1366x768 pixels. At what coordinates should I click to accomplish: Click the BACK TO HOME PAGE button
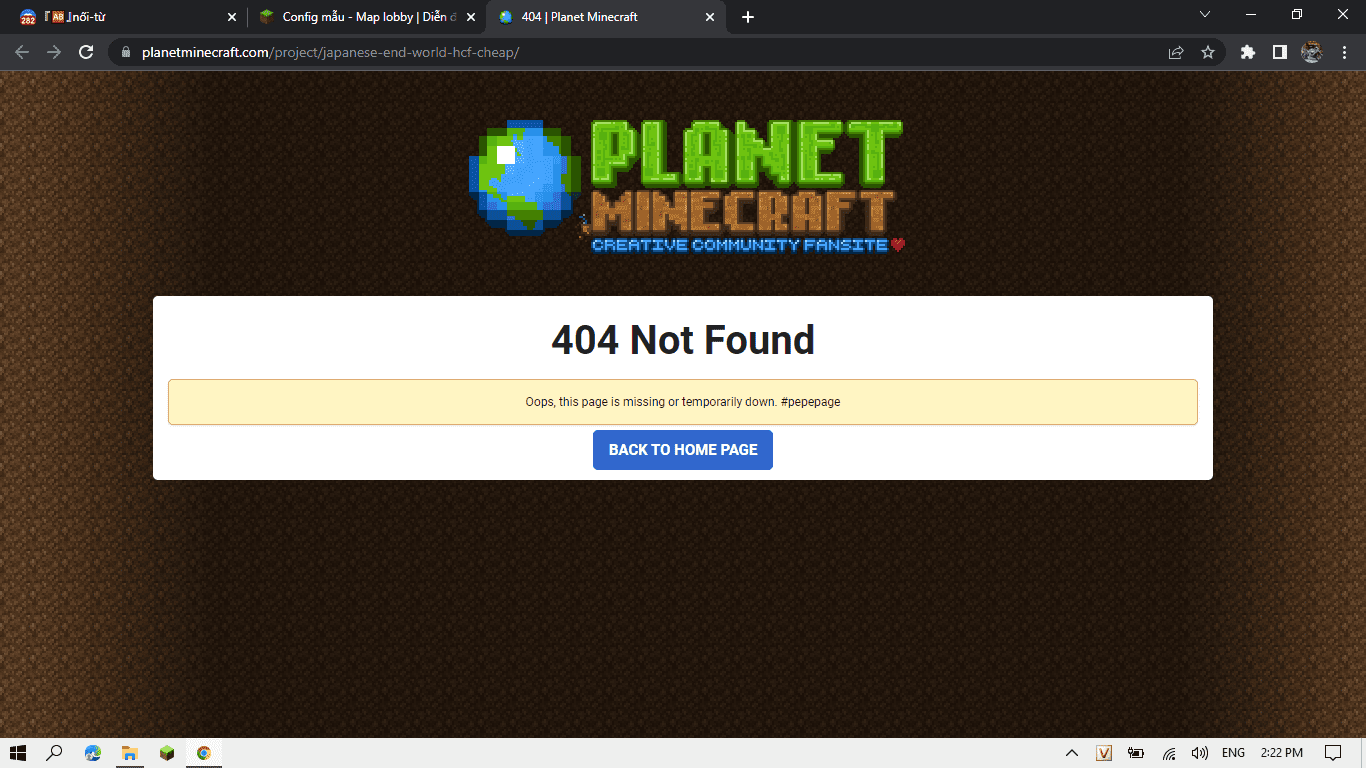[683, 450]
